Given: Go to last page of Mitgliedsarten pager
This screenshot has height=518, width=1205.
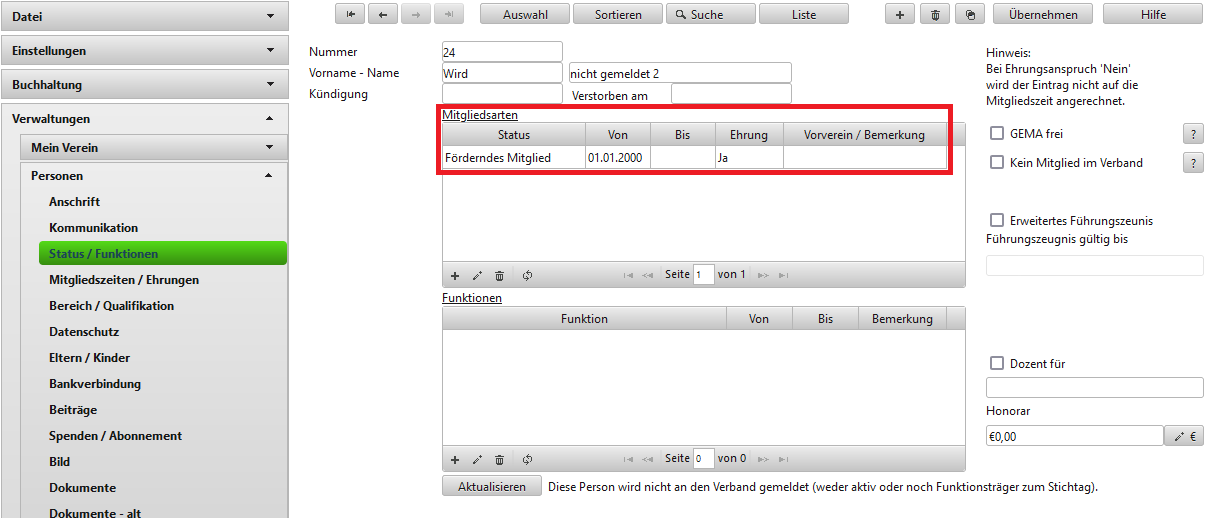Looking at the screenshot, I should coord(783,275).
